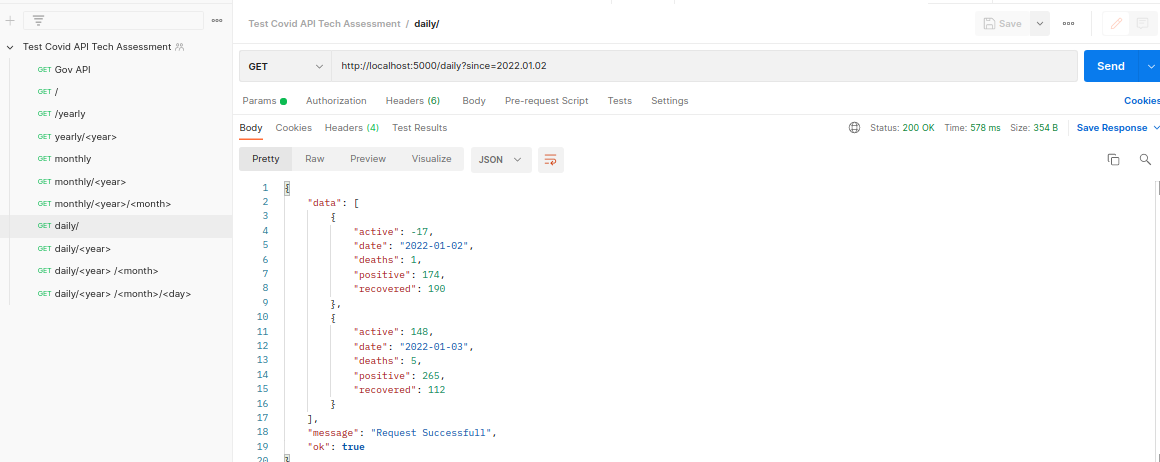Viewport: 1160px width, 462px height.
Task: Click the Save button disk icon
Action: click(x=989, y=24)
